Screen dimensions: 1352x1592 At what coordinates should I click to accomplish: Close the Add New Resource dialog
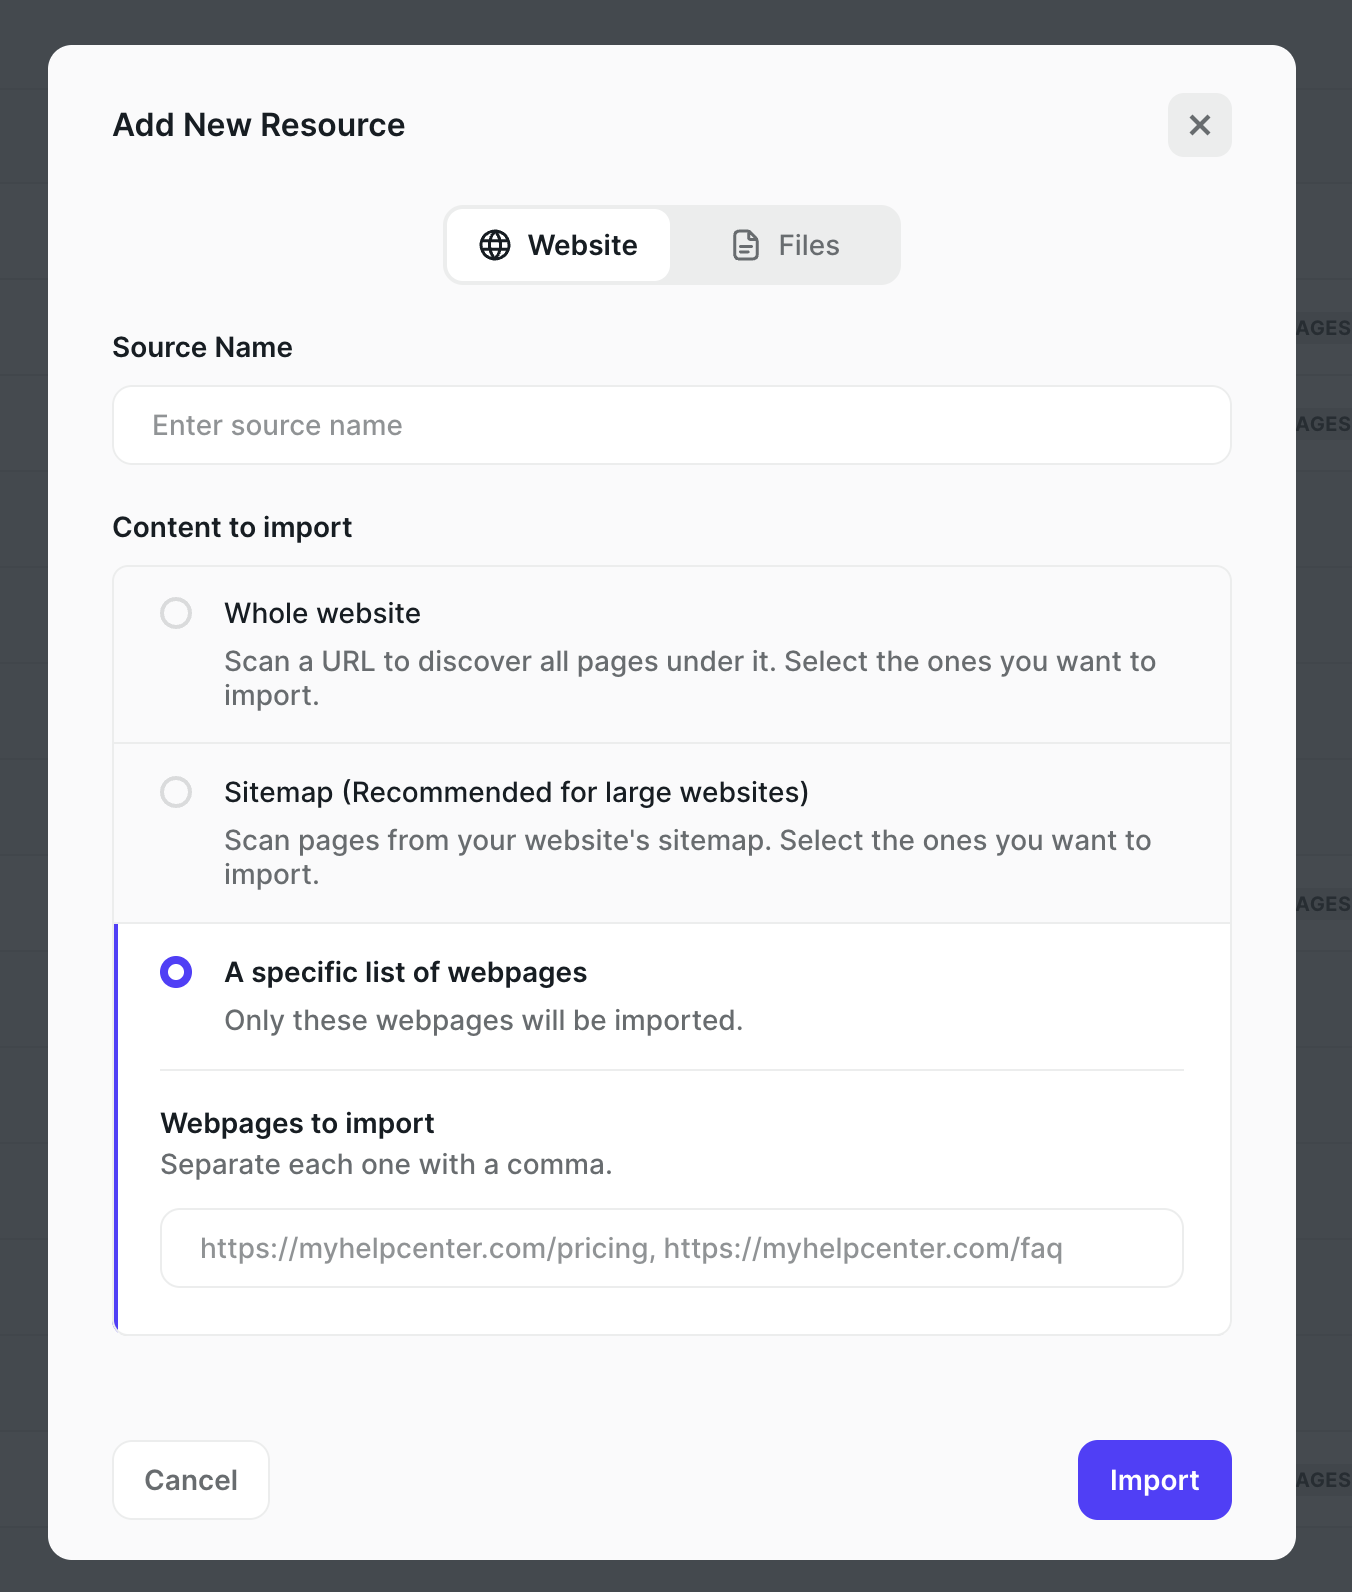click(x=1199, y=125)
